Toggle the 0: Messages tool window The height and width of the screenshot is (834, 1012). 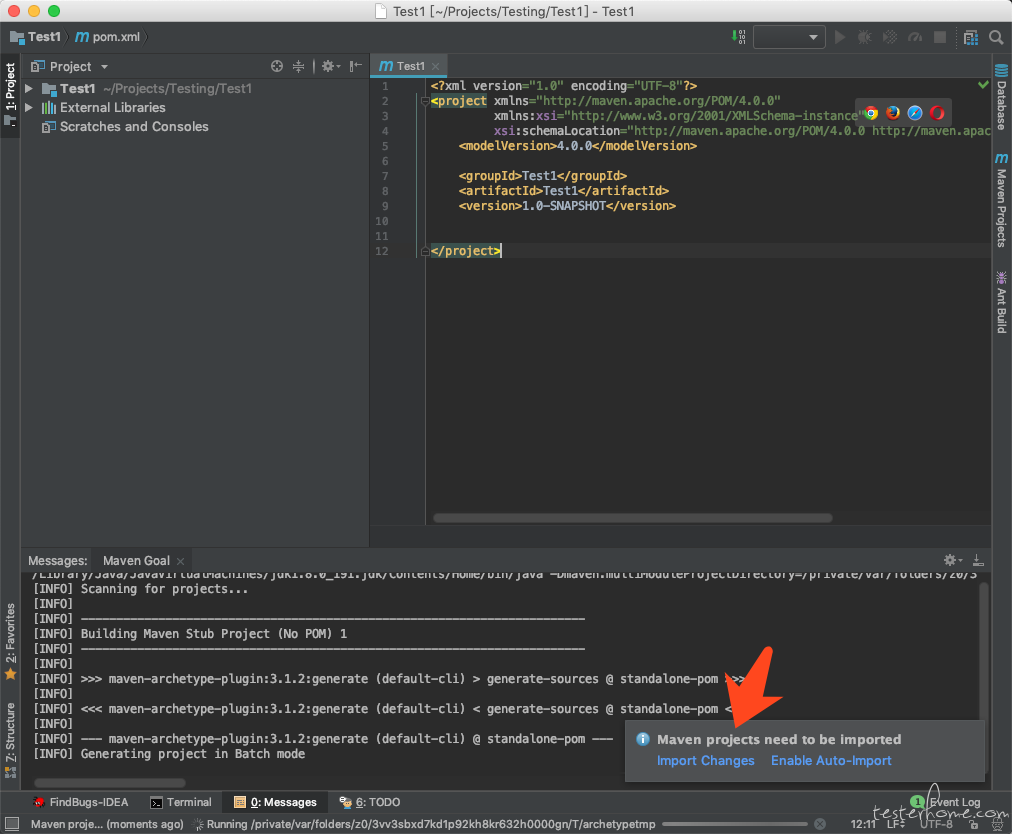(275, 802)
